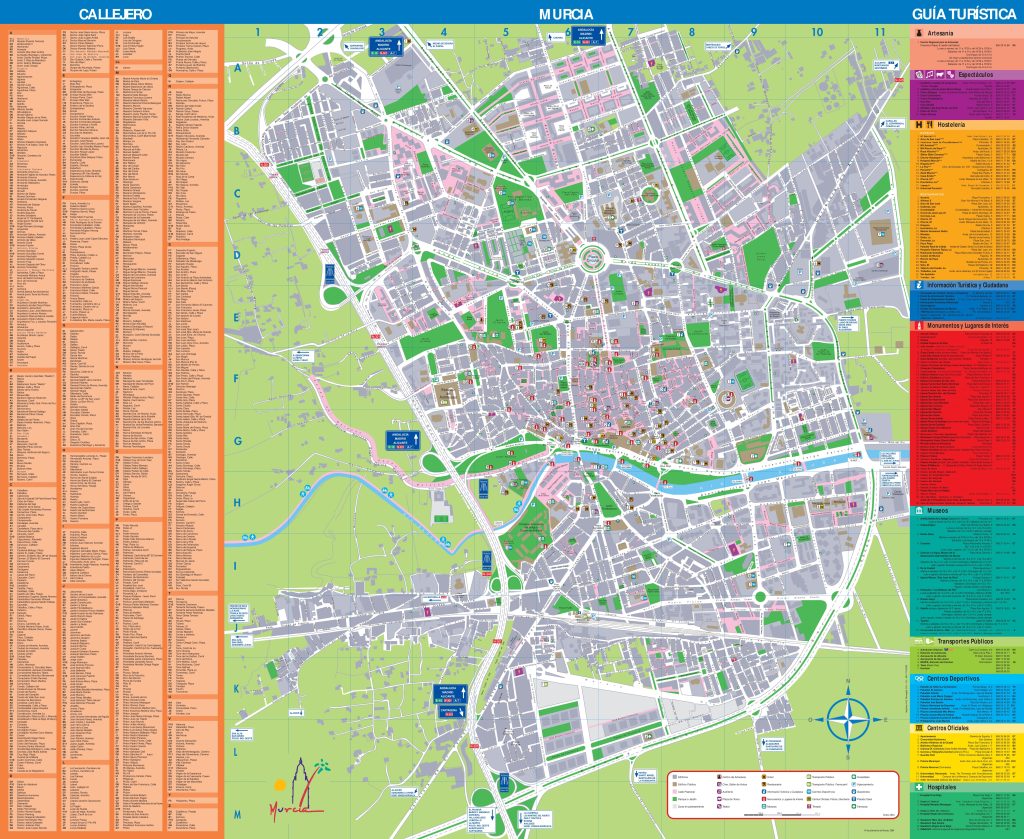Click the Templo icon in the legend
The height and width of the screenshot is (839, 1024).
pos(808,807)
